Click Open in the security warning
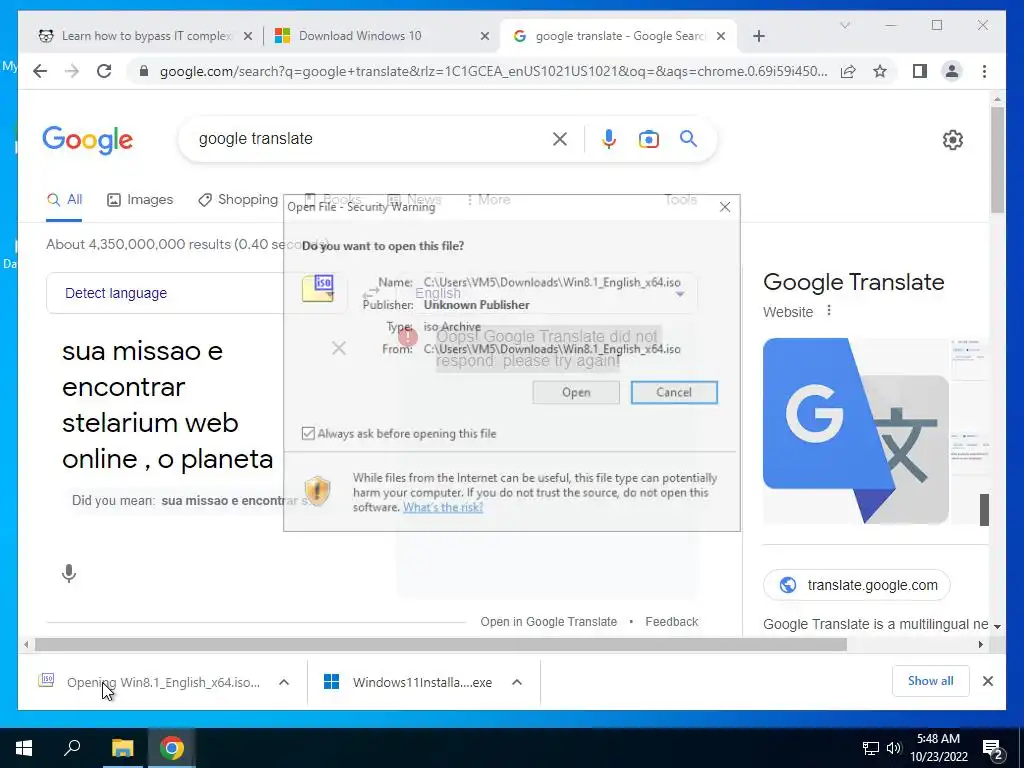This screenshot has width=1024, height=768. pos(576,392)
